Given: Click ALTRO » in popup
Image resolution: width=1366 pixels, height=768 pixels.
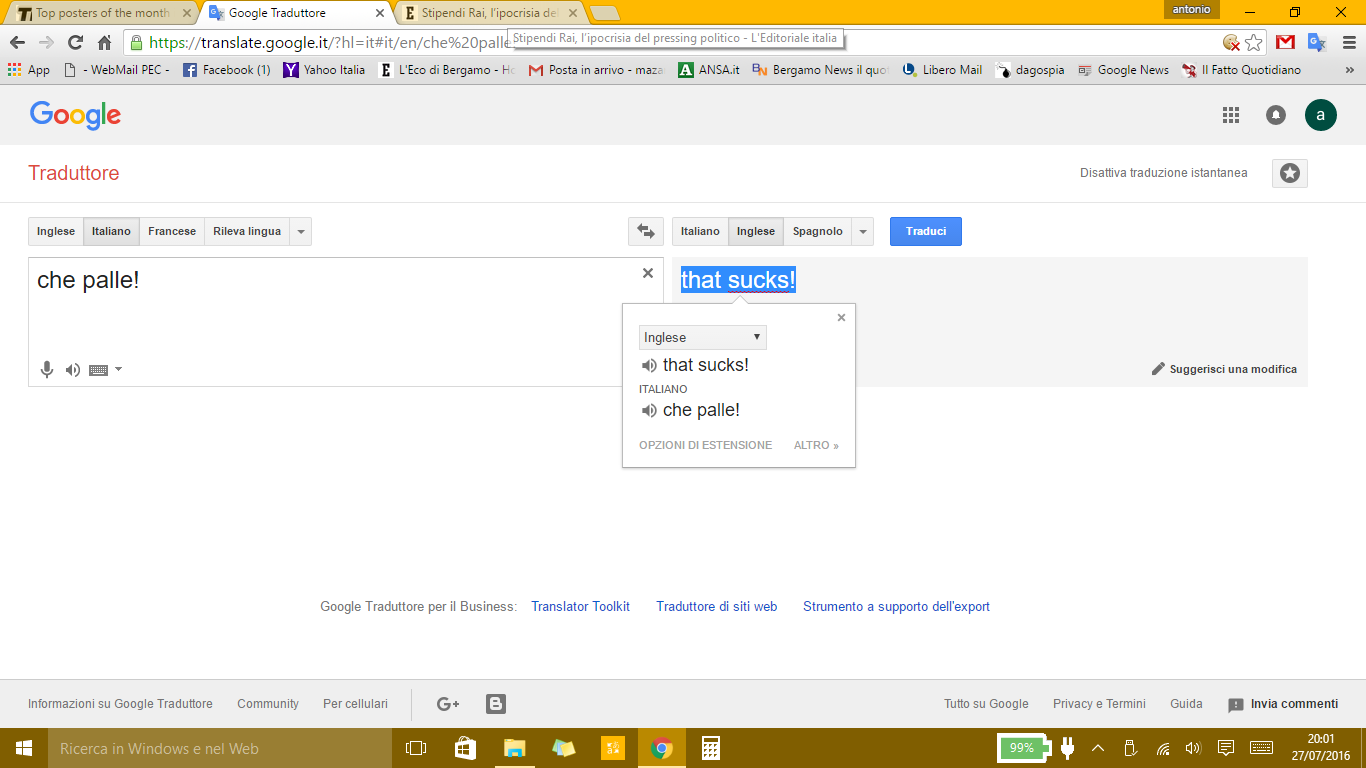Looking at the screenshot, I should click(816, 445).
